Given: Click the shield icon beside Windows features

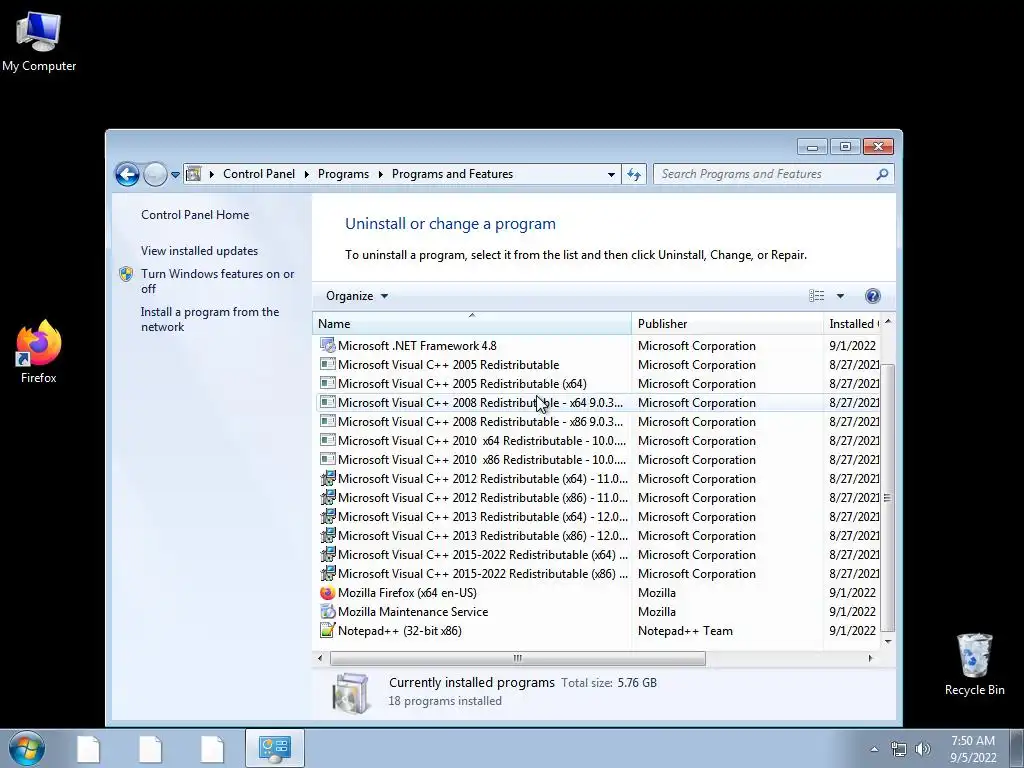Looking at the screenshot, I should coord(126,274).
